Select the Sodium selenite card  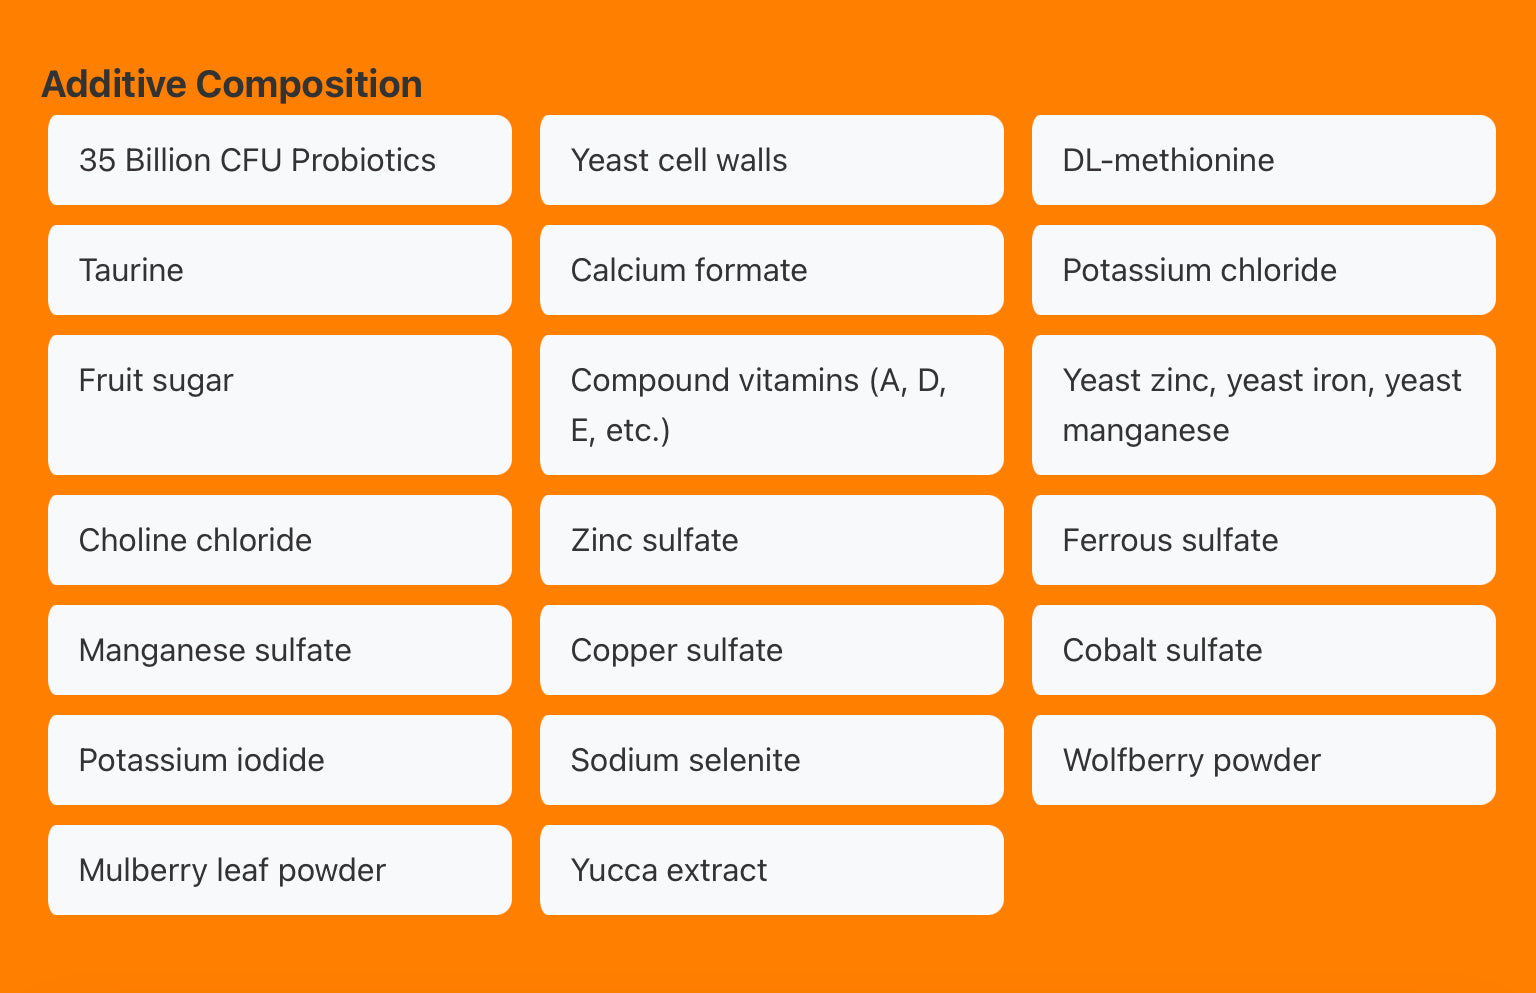(771, 760)
